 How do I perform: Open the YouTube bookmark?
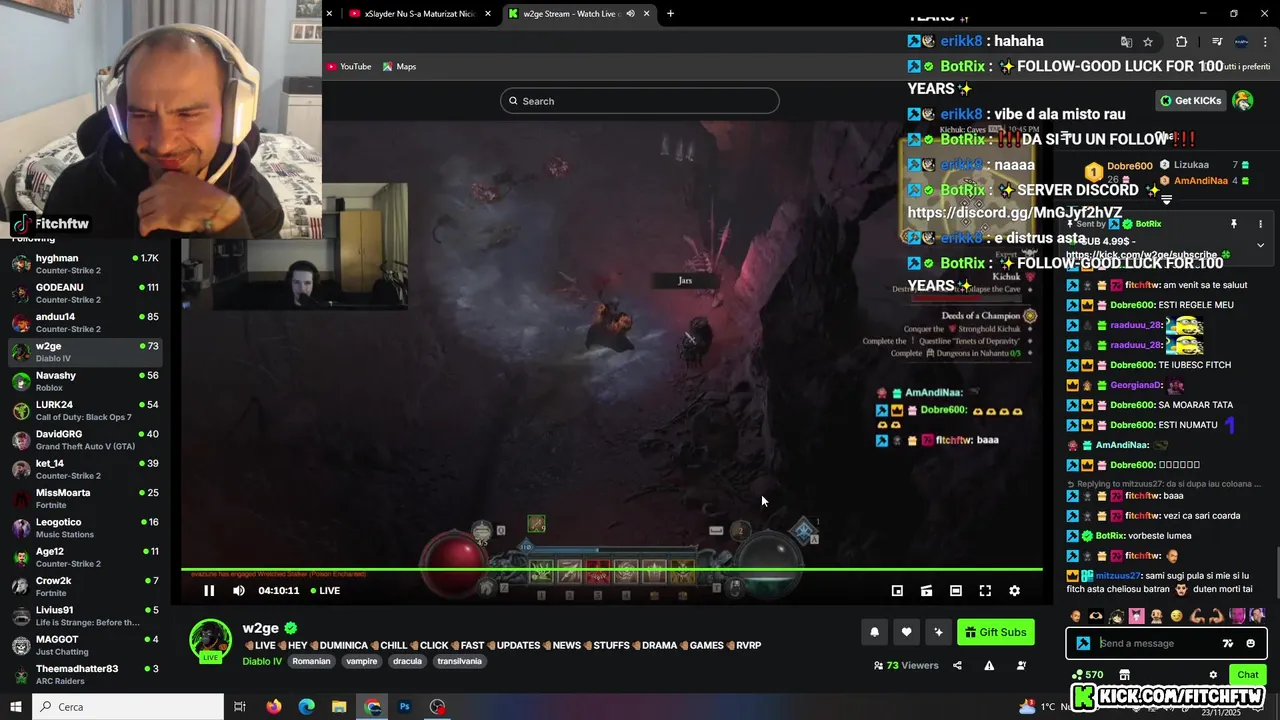[349, 67]
